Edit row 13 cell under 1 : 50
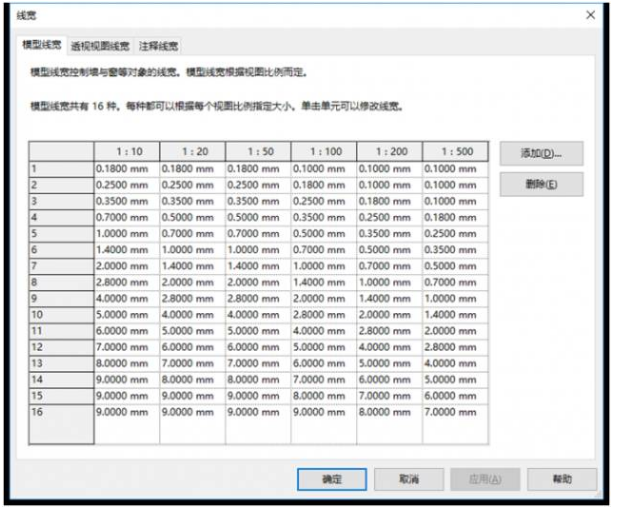The width and height of the screenshot is (617, 509). tap(259, 363)
